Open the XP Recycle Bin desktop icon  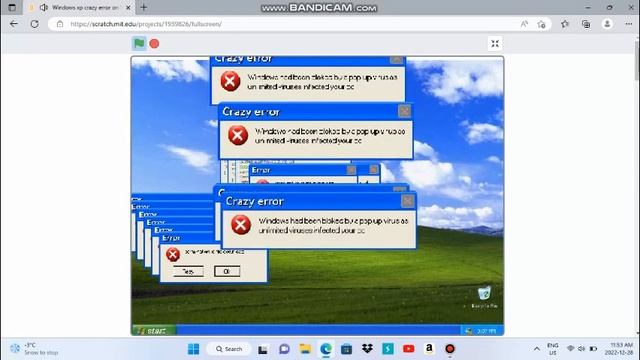coord(484,297)
